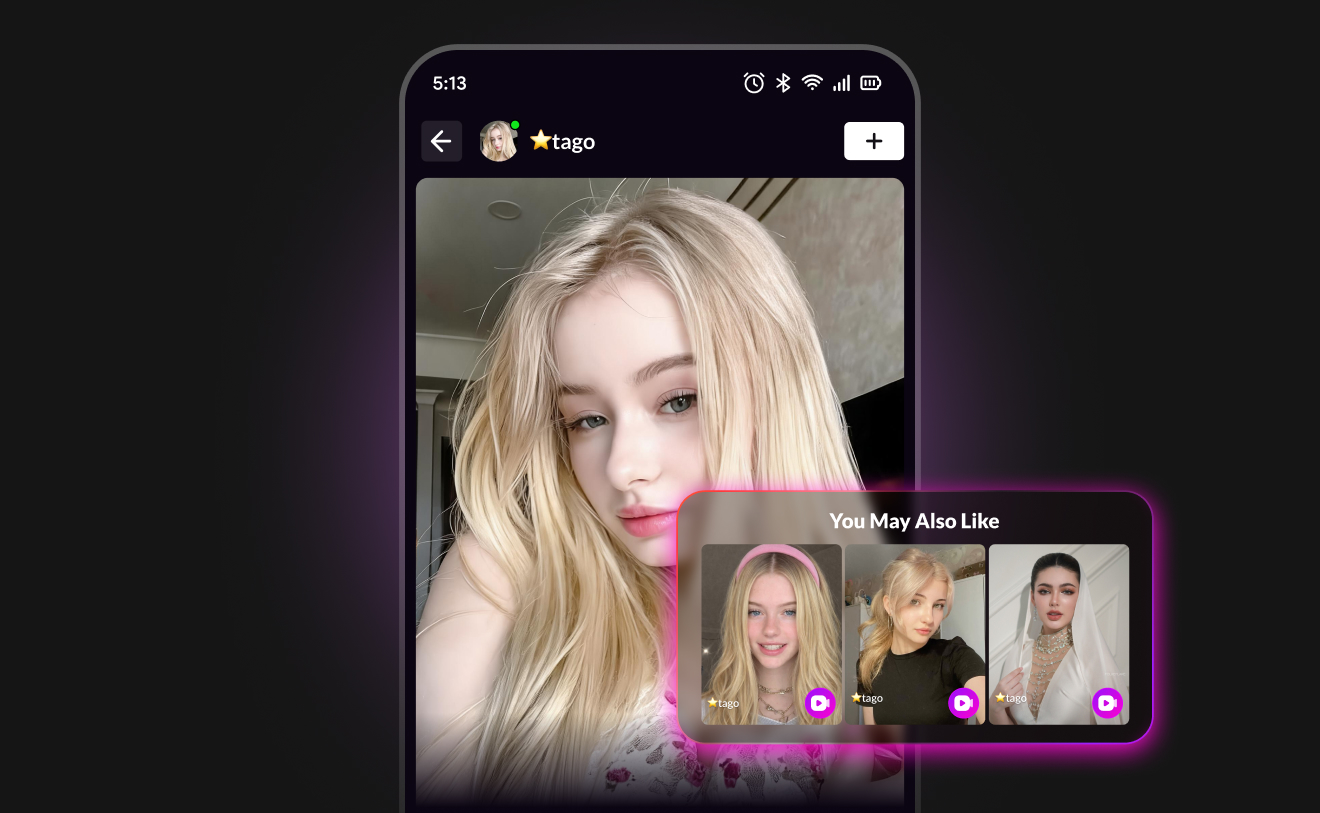Start video call on the pink headband thumbnail
The height and width of the screenshot is (813, 1320).
click(820, 703)
